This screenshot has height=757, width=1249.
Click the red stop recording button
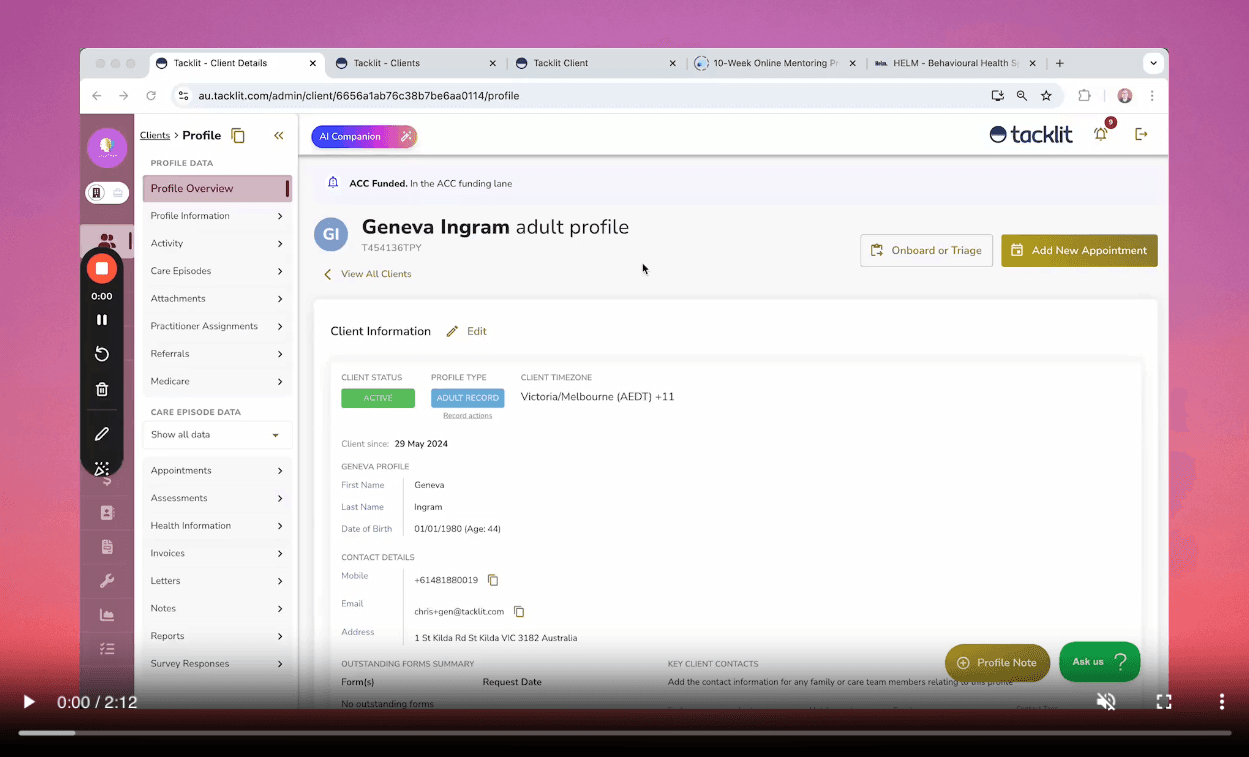point(102,268)
